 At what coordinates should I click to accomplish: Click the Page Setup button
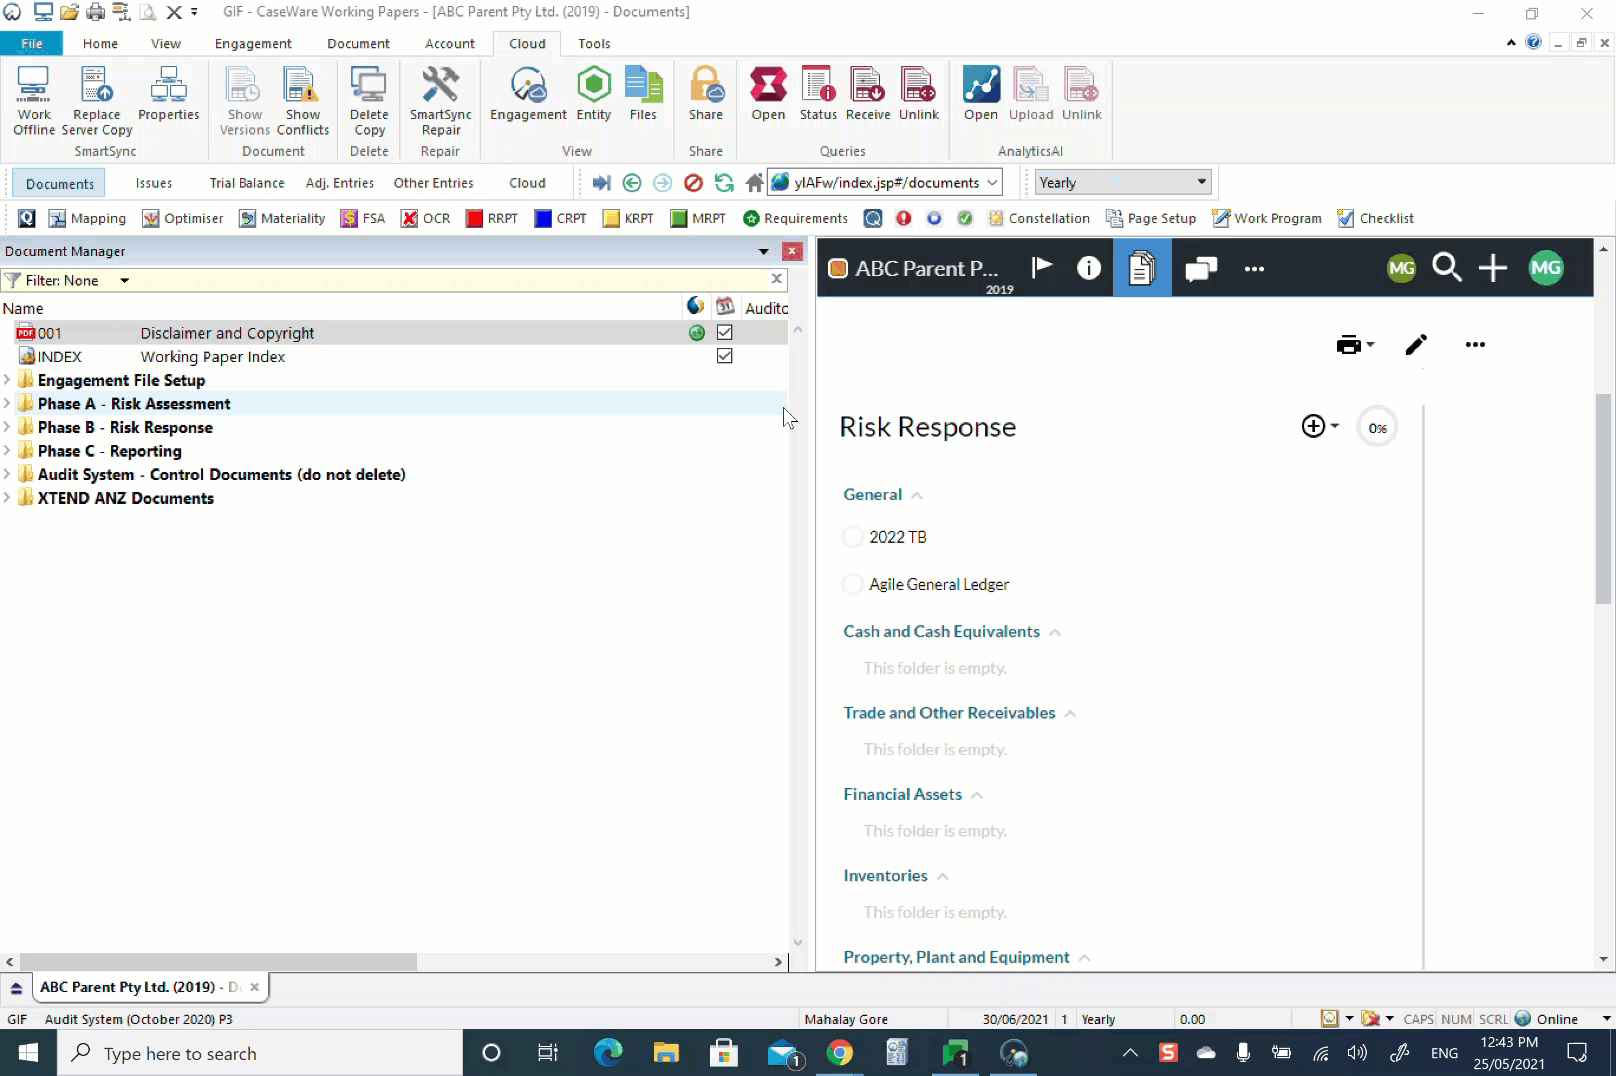click(1151, 218)
